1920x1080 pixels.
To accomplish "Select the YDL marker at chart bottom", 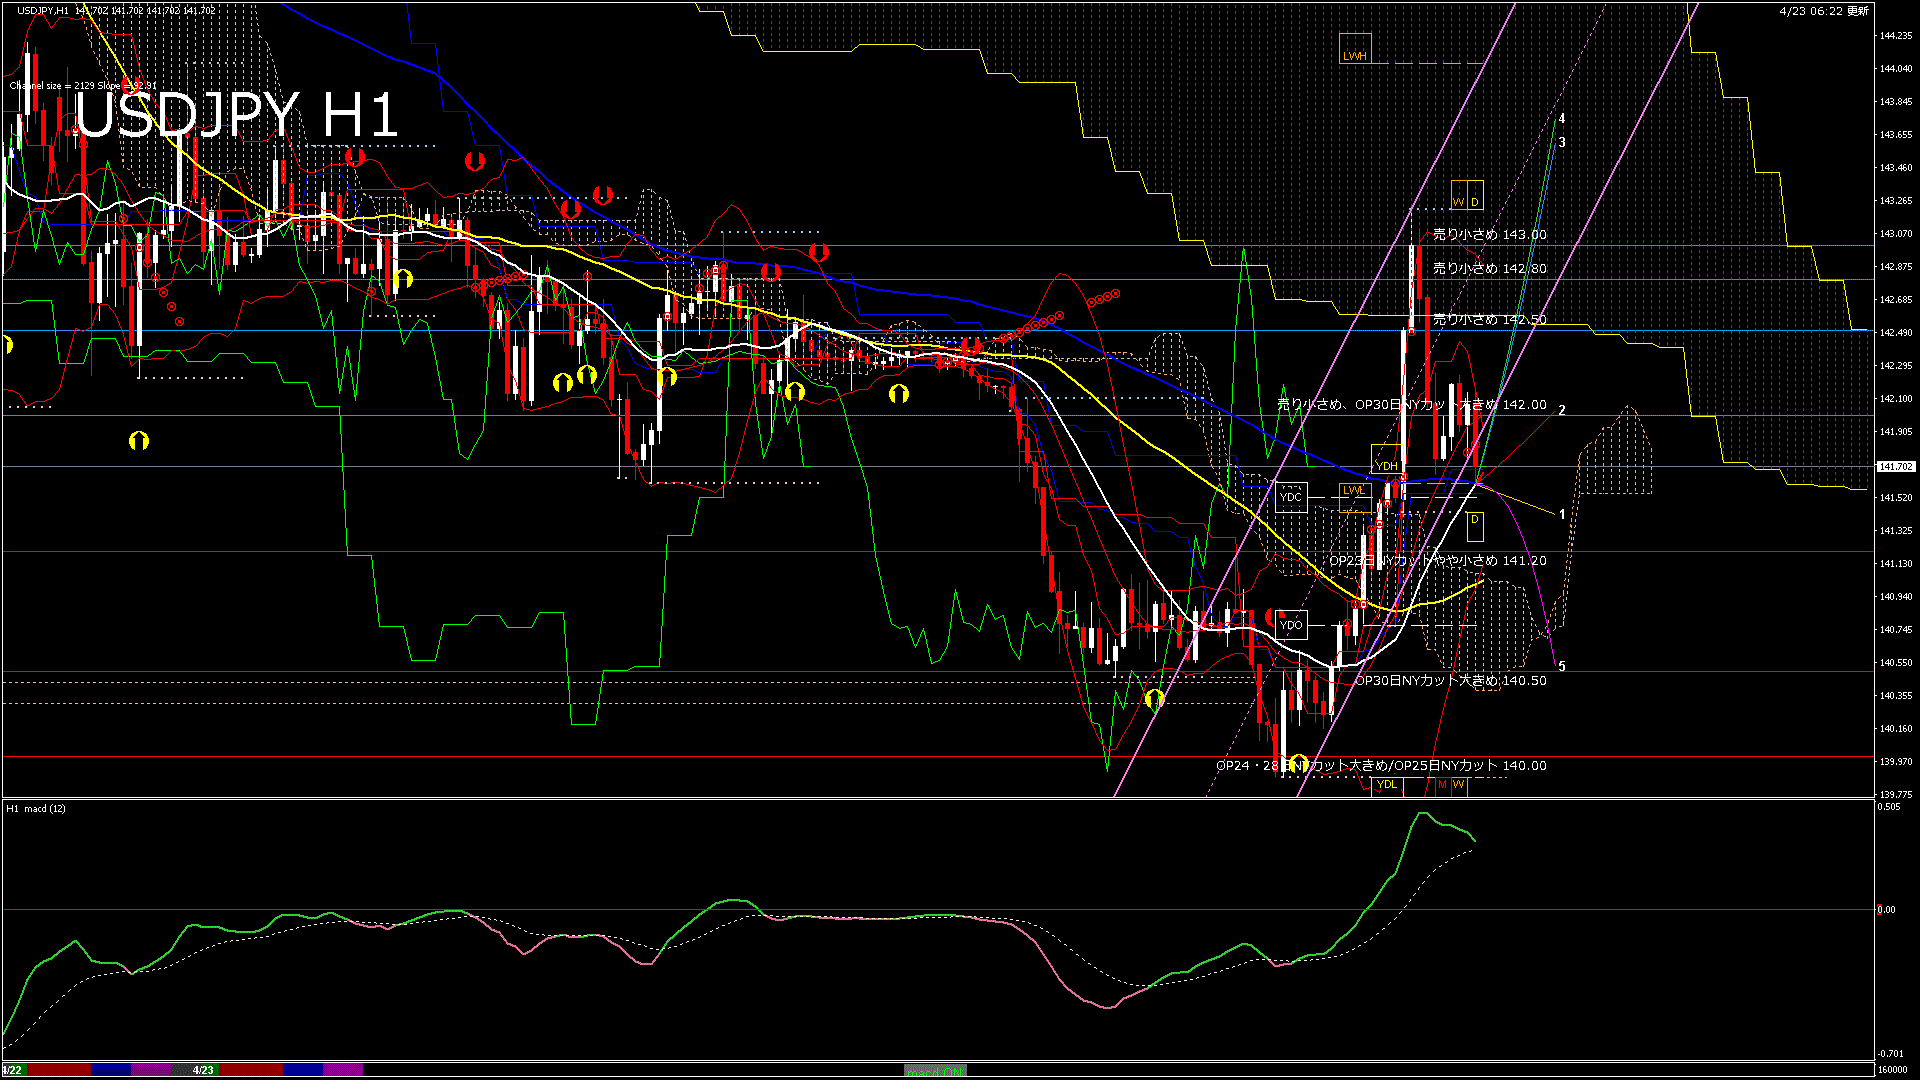I will coord(1387,784).
